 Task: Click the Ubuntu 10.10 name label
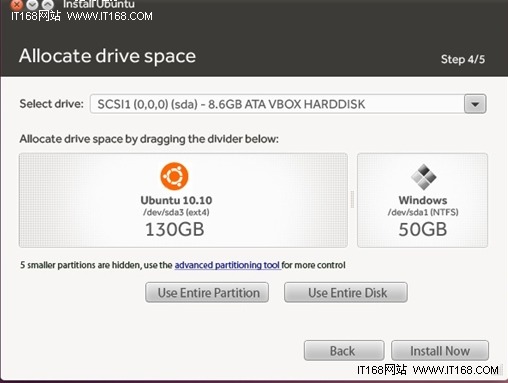click(x=176, y=200)
